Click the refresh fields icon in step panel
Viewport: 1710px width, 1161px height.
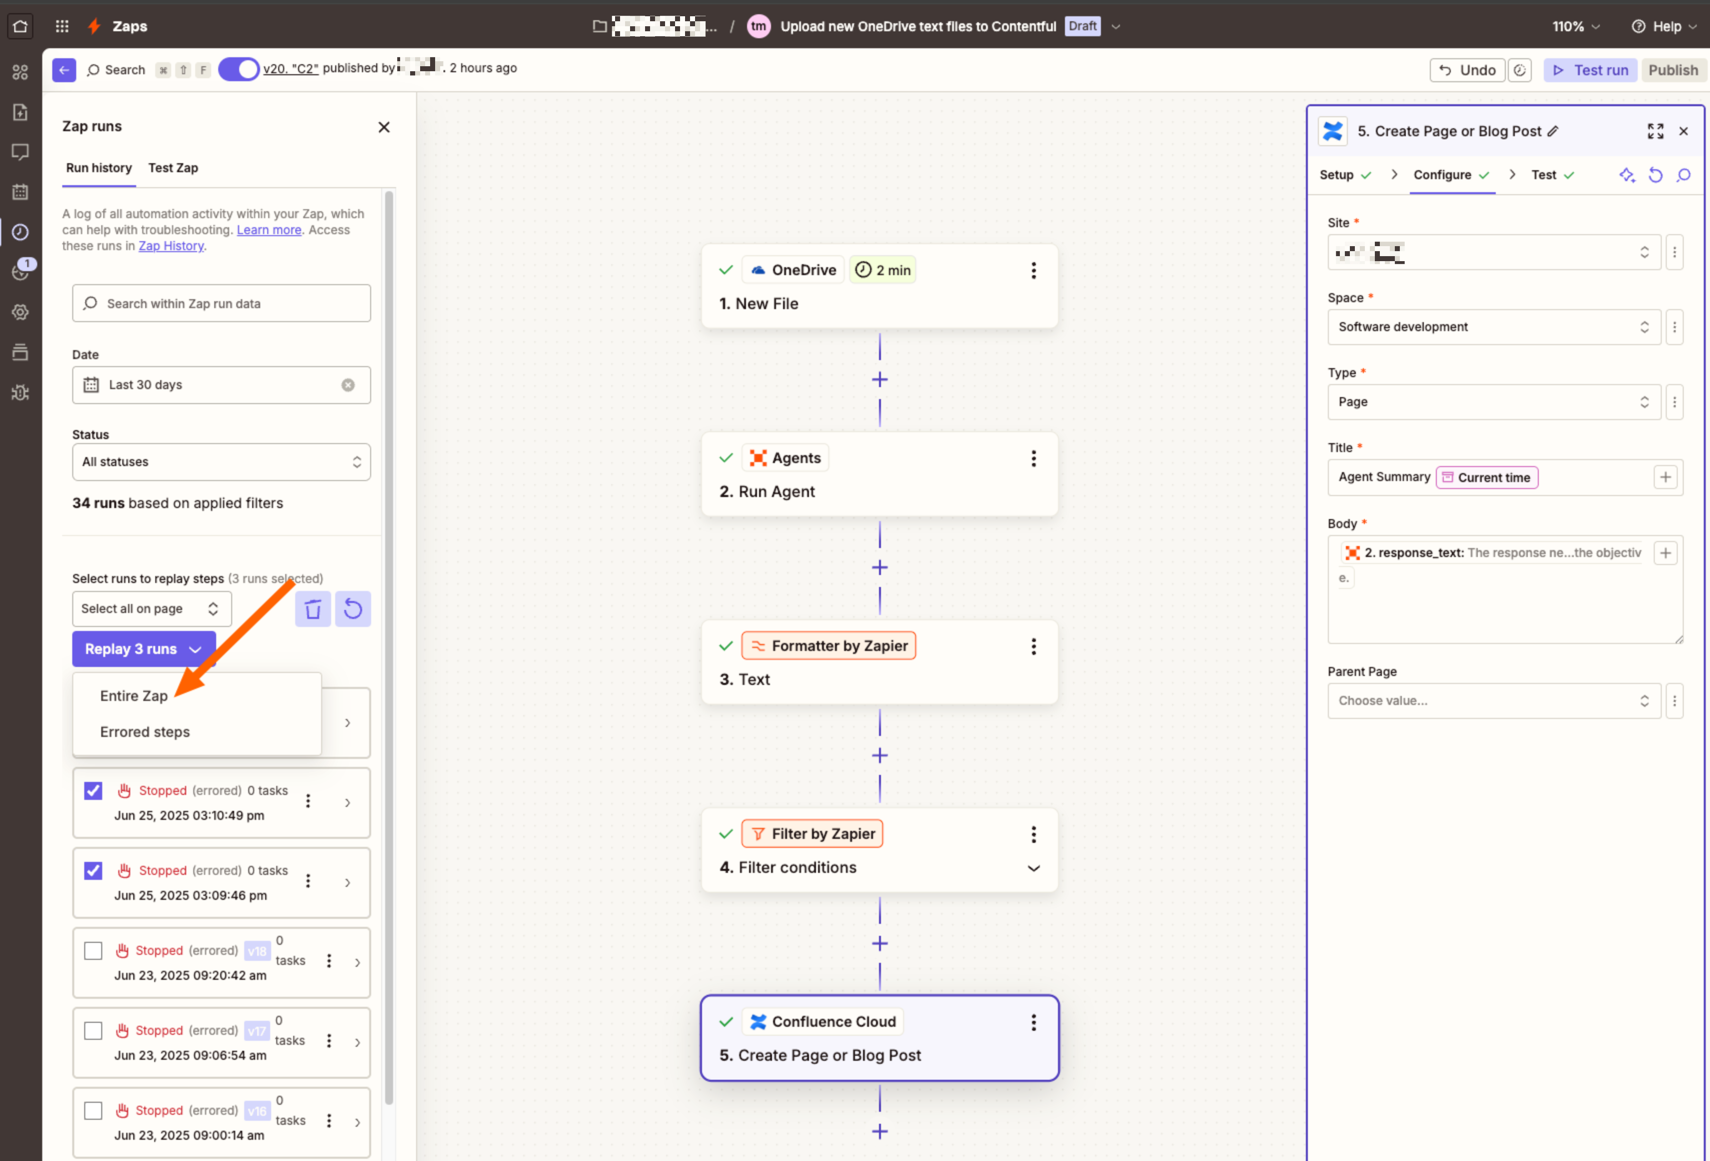(1656, 175)
